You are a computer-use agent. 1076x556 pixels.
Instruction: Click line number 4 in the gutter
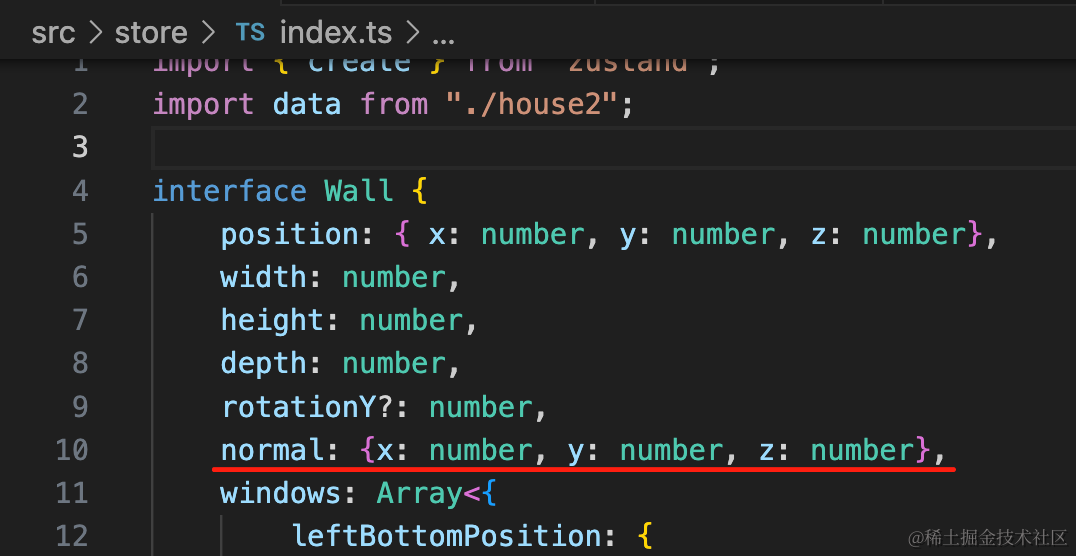pos(80,191)
